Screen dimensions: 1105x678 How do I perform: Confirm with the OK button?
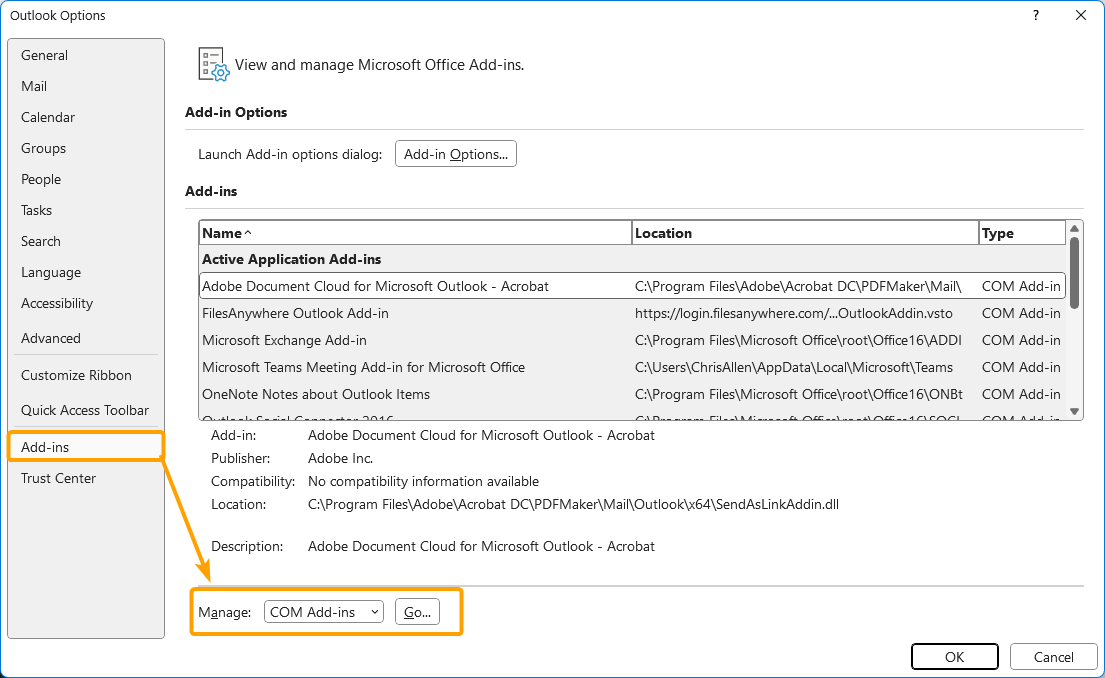pyautogui.click(x=954, y=657)
